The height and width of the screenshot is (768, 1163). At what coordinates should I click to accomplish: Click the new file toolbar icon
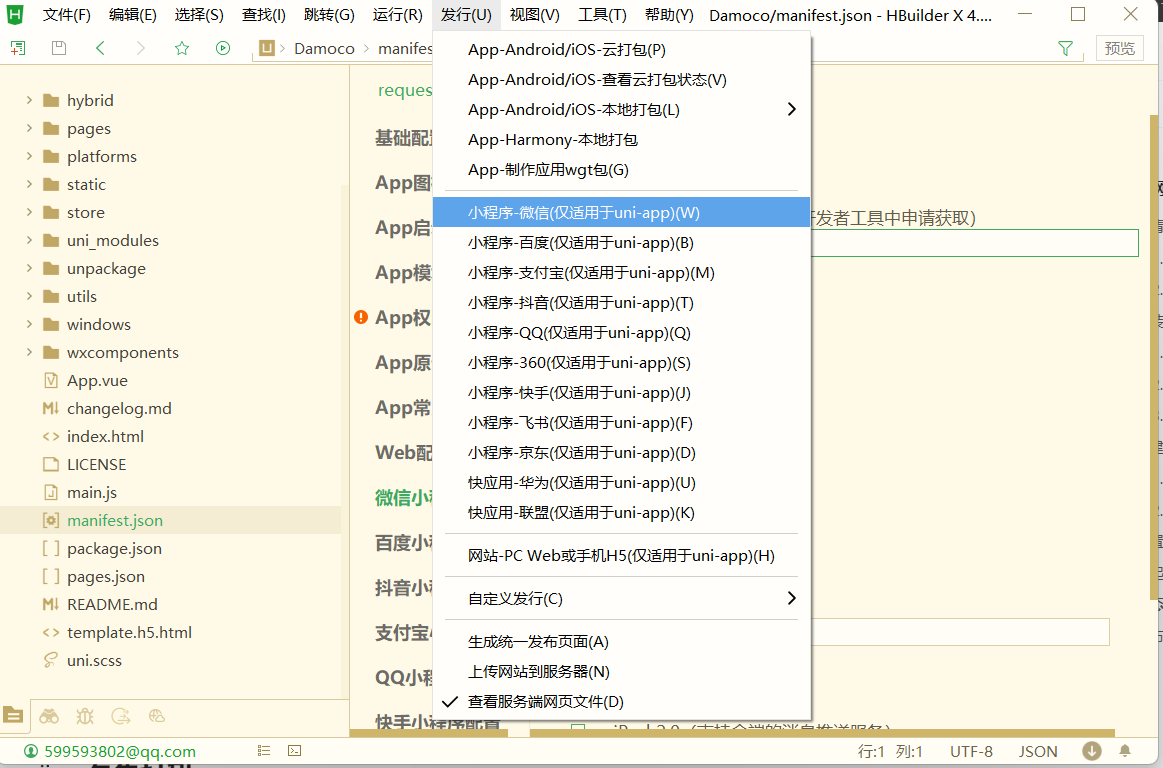click(x=18, y=48)
